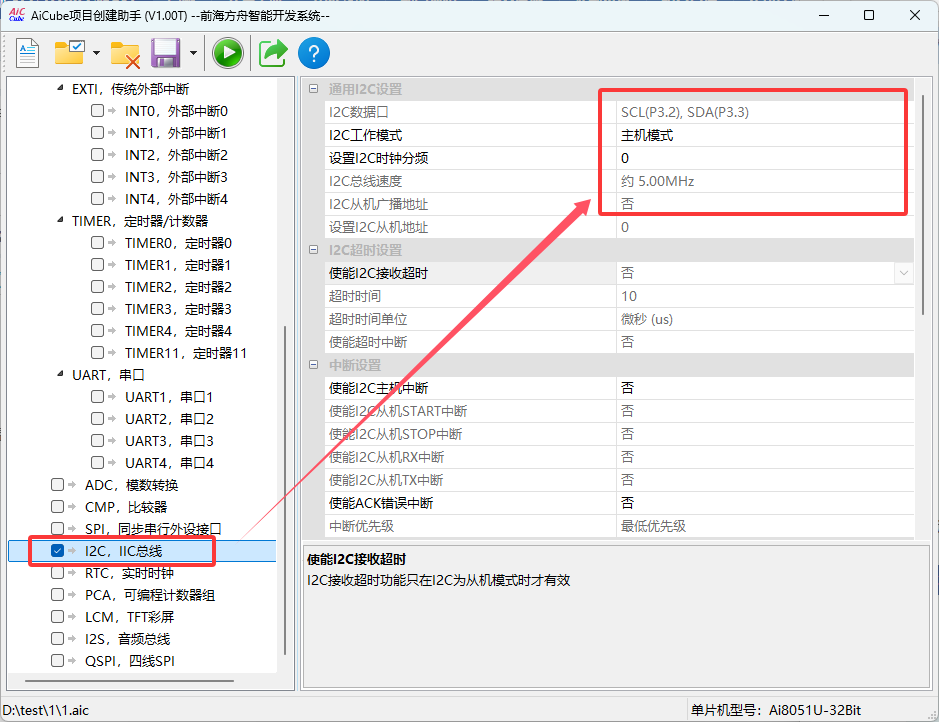
Task: Click the new project document icon
Action: pyautogui.click(x=27, y=53)
